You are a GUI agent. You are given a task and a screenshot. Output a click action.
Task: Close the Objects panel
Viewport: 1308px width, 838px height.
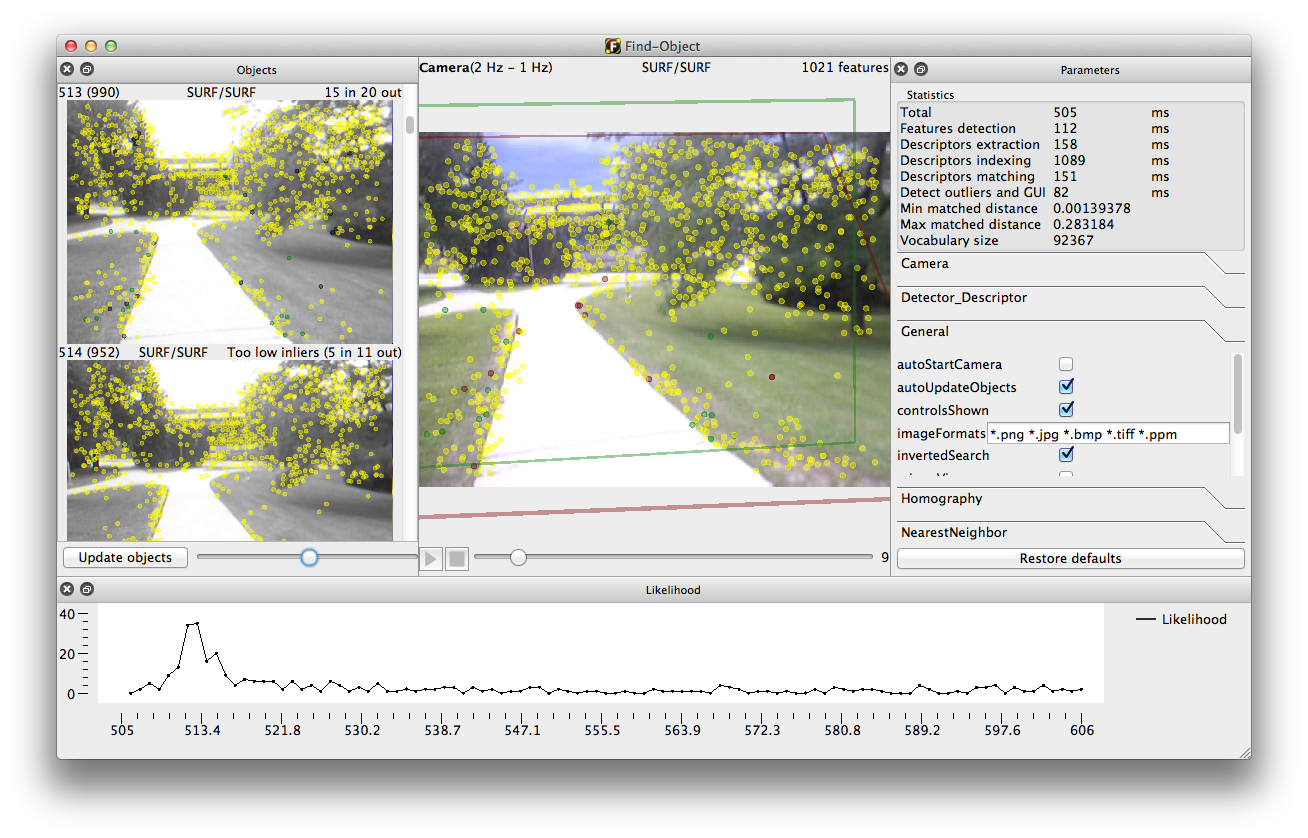(x=66, y=69)
